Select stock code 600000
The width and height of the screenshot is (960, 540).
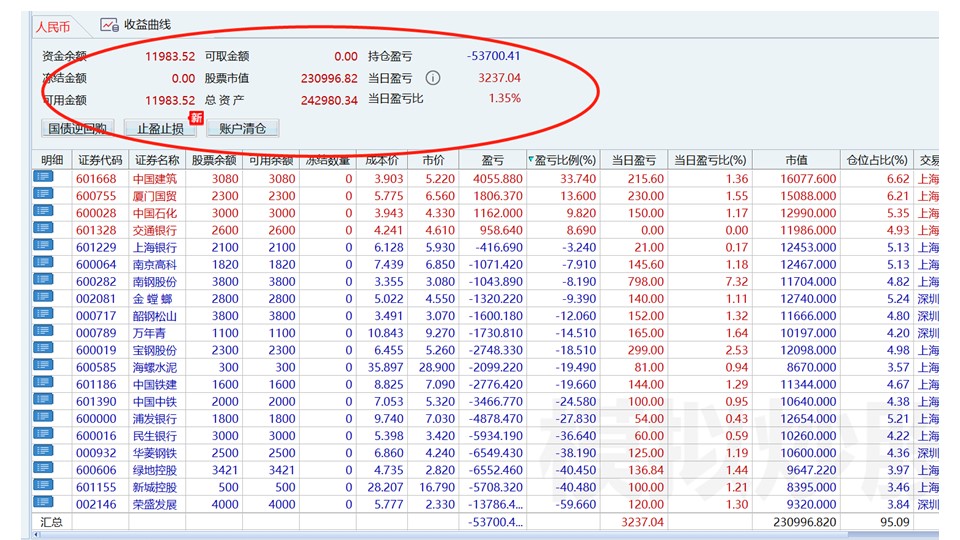96,419
